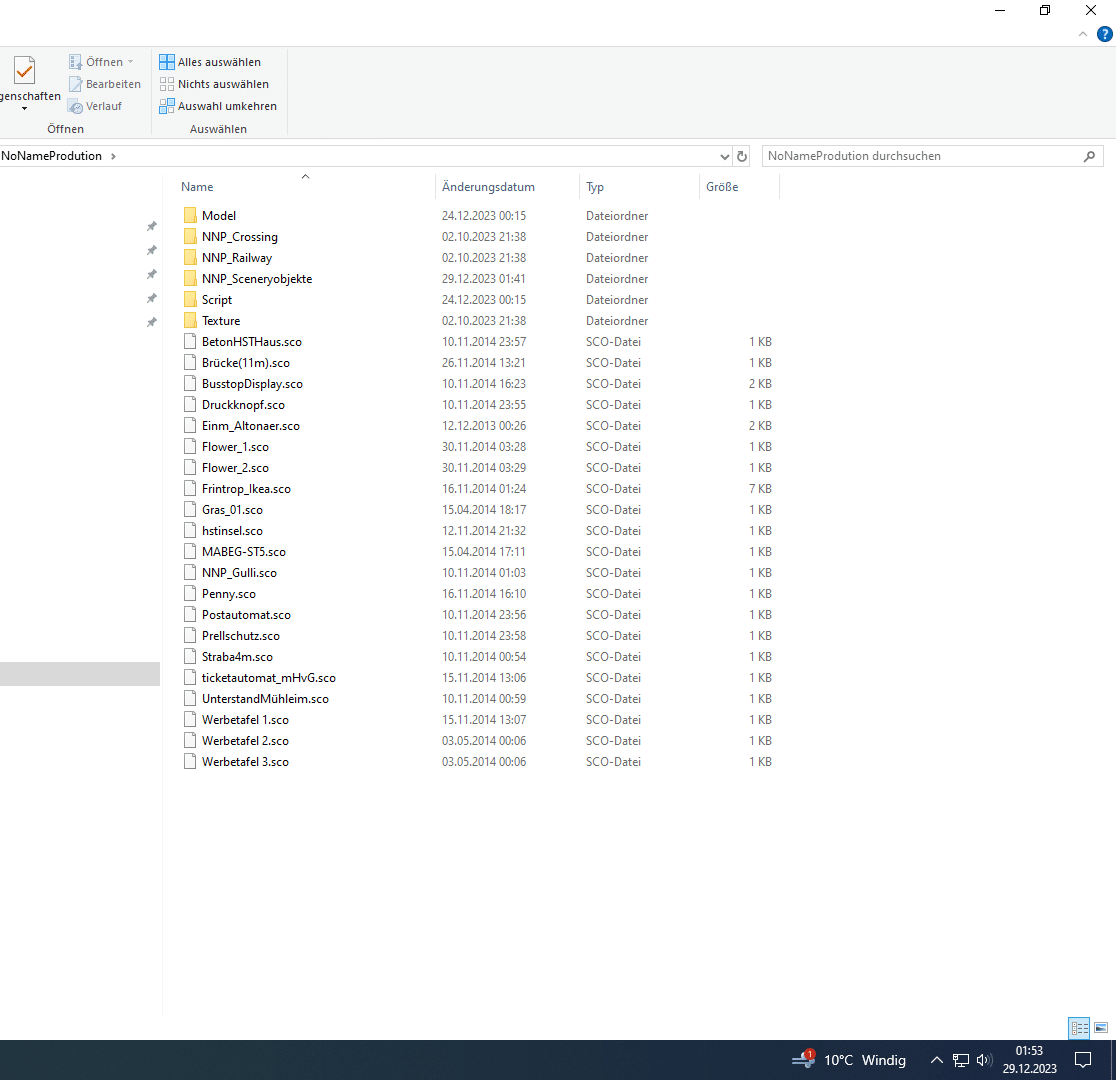Click the Bearbeiten edit icon
1116x1080 pixels.
[76, 84]
